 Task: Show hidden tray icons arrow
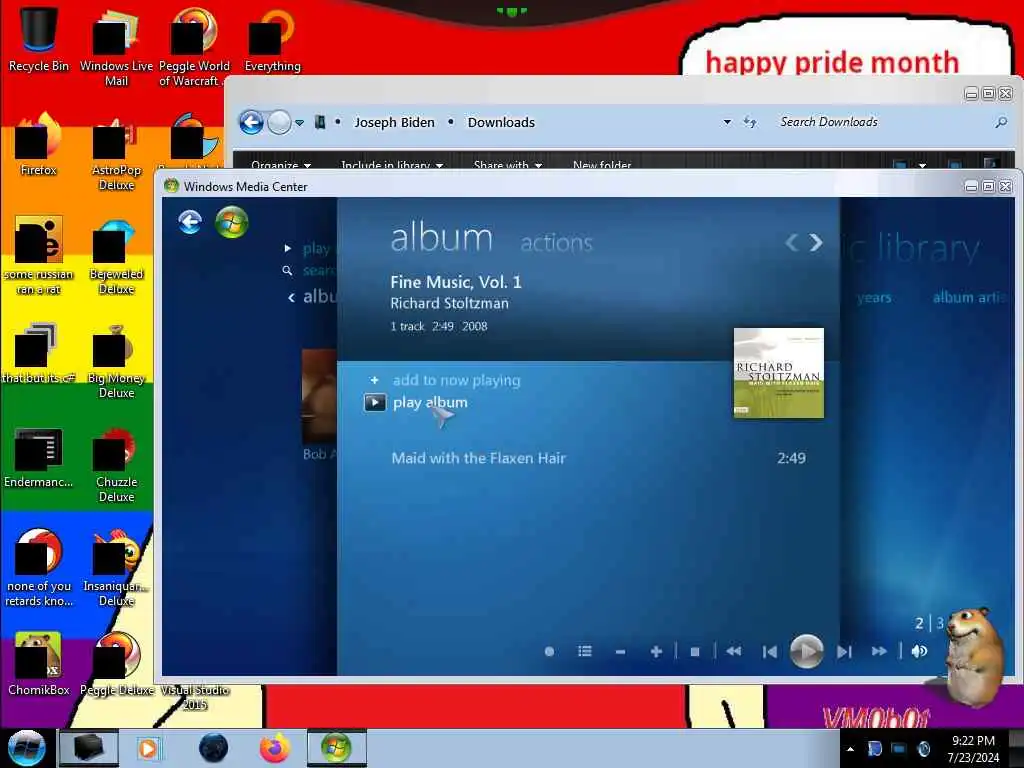[x=850, y=749]
